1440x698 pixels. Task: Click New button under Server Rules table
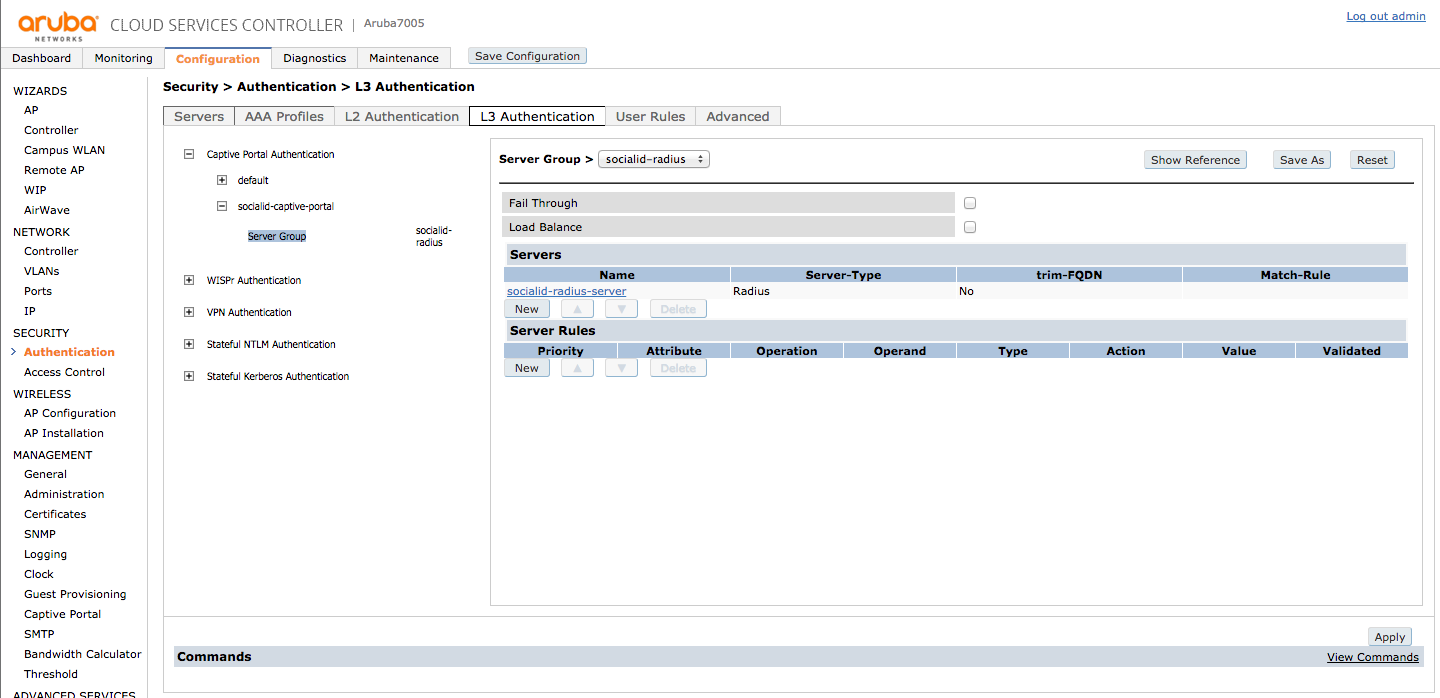[x=527, y=368]
